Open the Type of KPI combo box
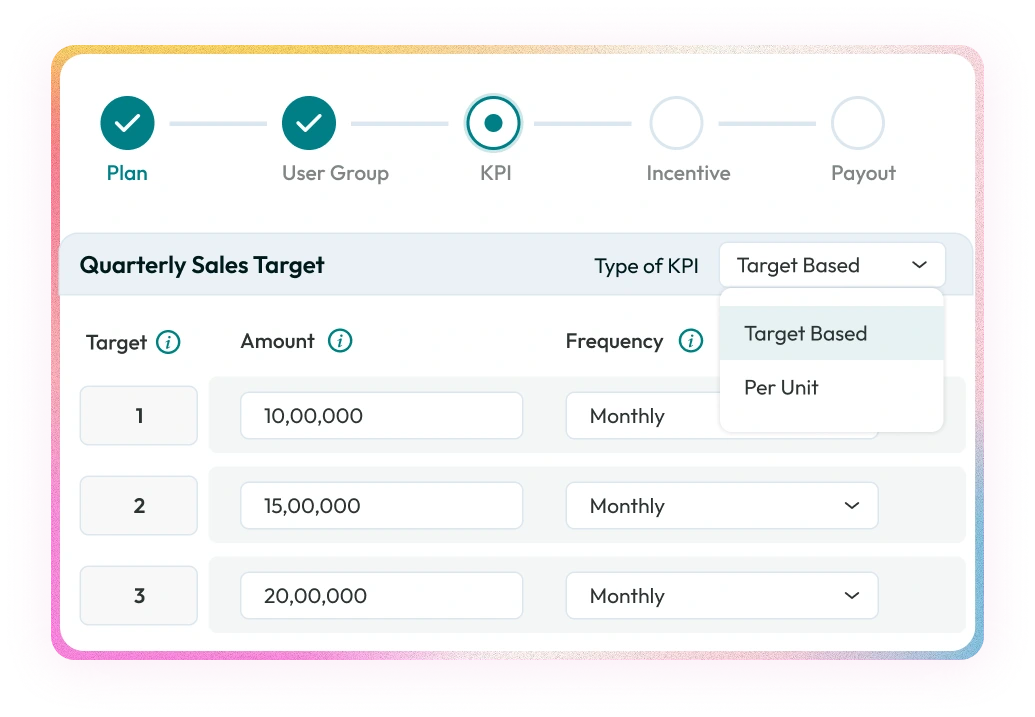The height and width of the screenshot is (717, 1035). pyautogui.click(x=831, y=265)
